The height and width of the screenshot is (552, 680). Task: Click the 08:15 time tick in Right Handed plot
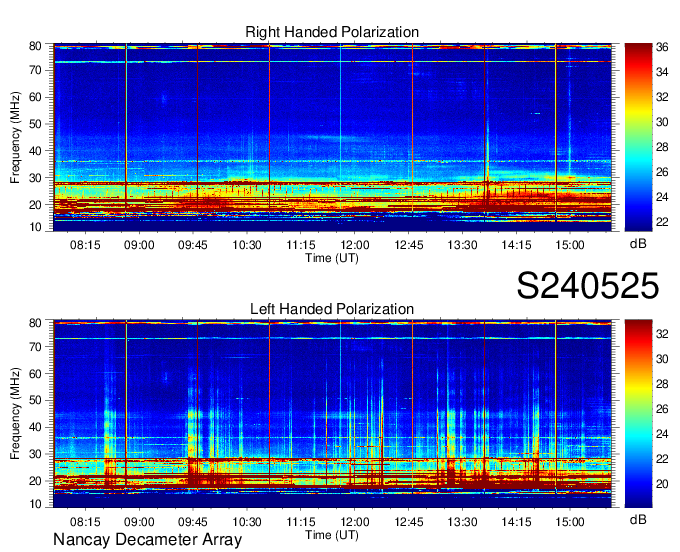pos(85,245)
